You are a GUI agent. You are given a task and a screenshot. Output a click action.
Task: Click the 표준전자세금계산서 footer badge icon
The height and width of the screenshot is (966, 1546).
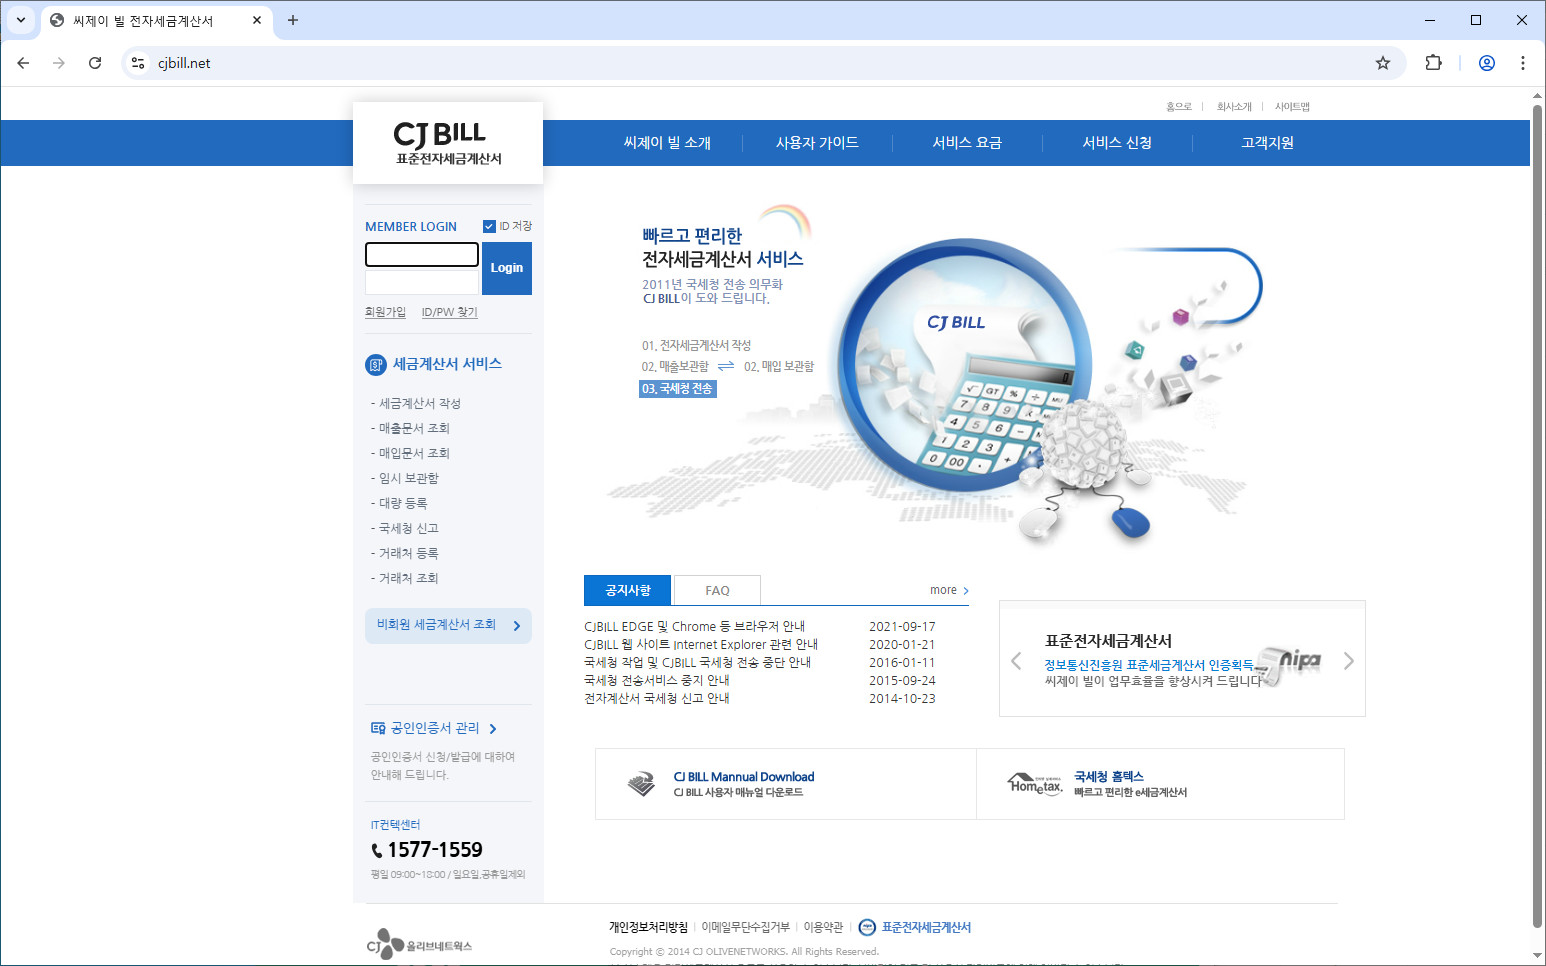click(867, 927)
